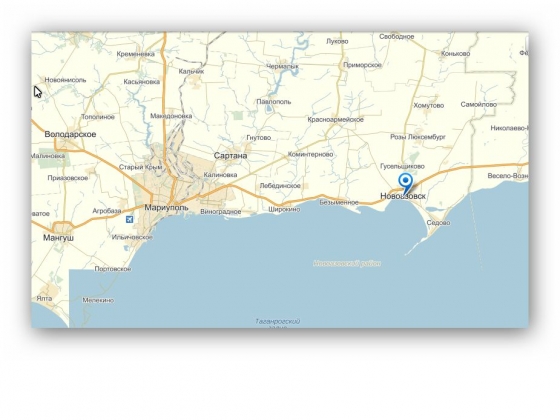Click the Виноградное label east of Мариуполь
Viewport: 560px width, 420px height.
click(221, 211)
